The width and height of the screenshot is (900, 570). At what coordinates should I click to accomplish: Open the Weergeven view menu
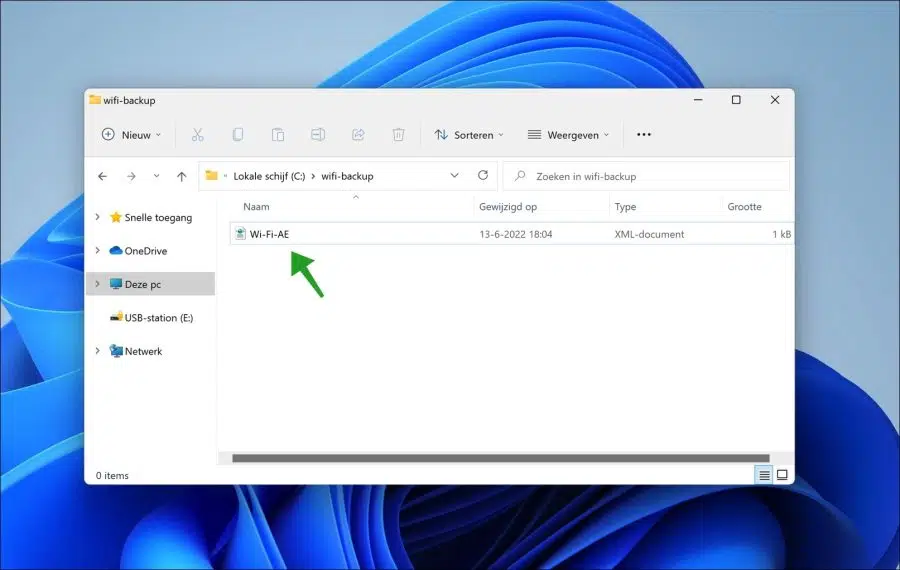coord(568,135)
